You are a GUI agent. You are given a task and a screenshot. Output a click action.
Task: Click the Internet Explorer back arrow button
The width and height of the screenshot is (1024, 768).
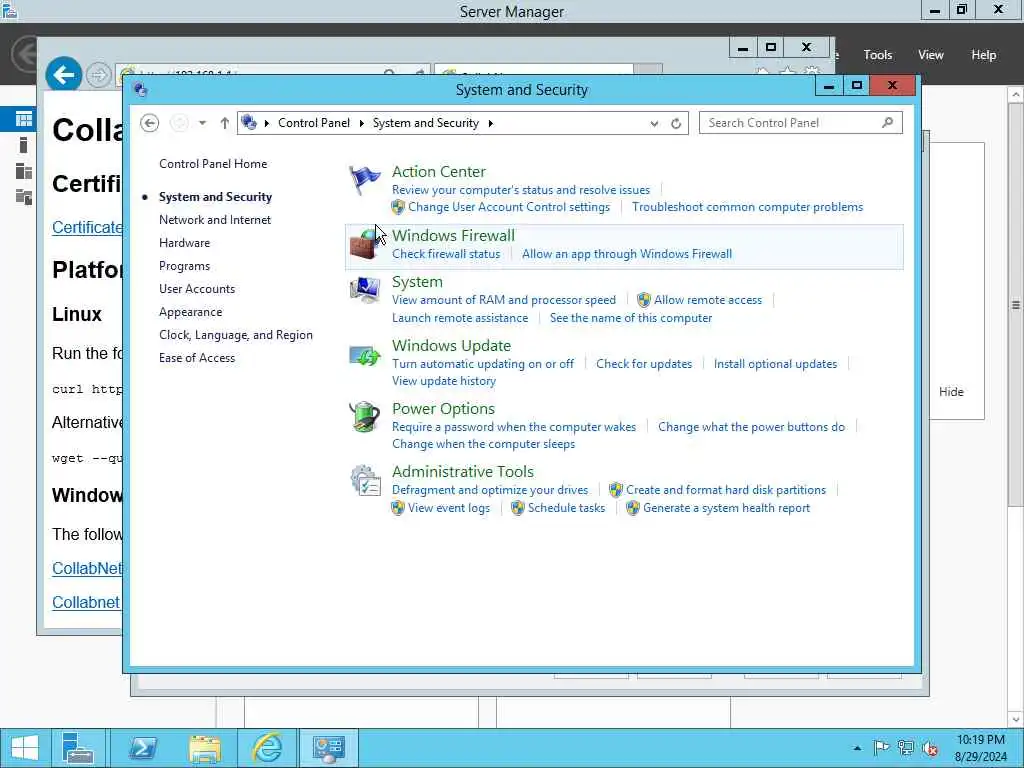pos(63,75)
